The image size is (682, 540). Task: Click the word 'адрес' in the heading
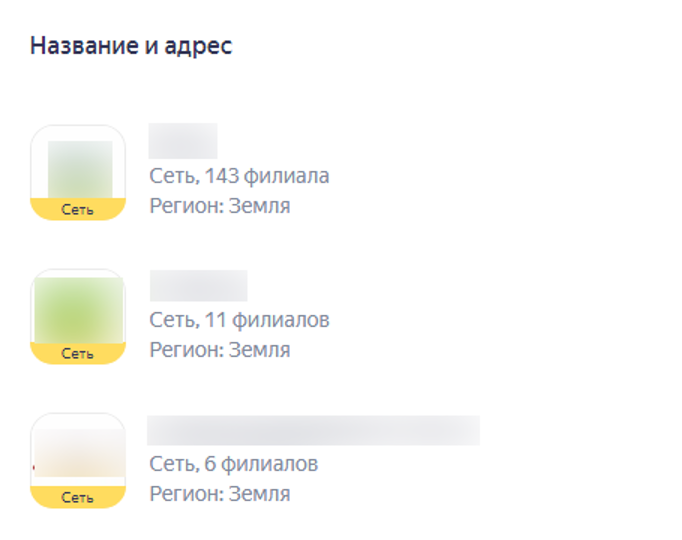[203, 47]
